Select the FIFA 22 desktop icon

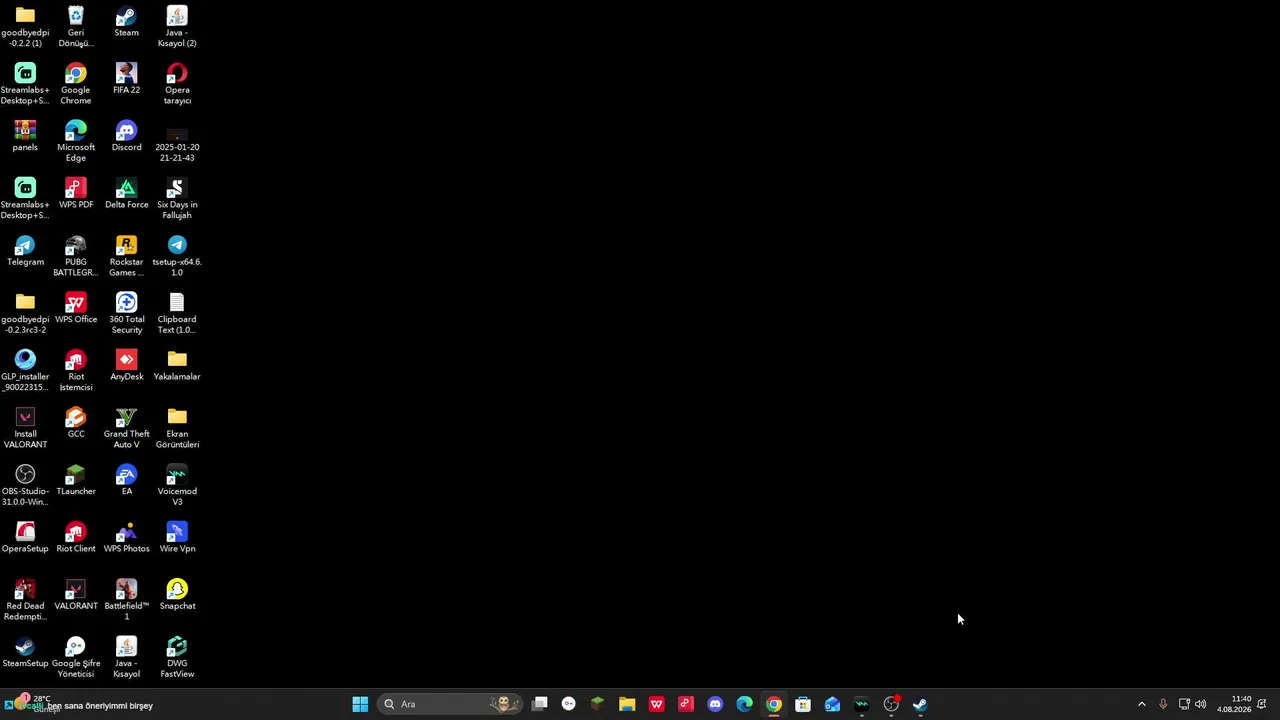(x=126, y=79)
